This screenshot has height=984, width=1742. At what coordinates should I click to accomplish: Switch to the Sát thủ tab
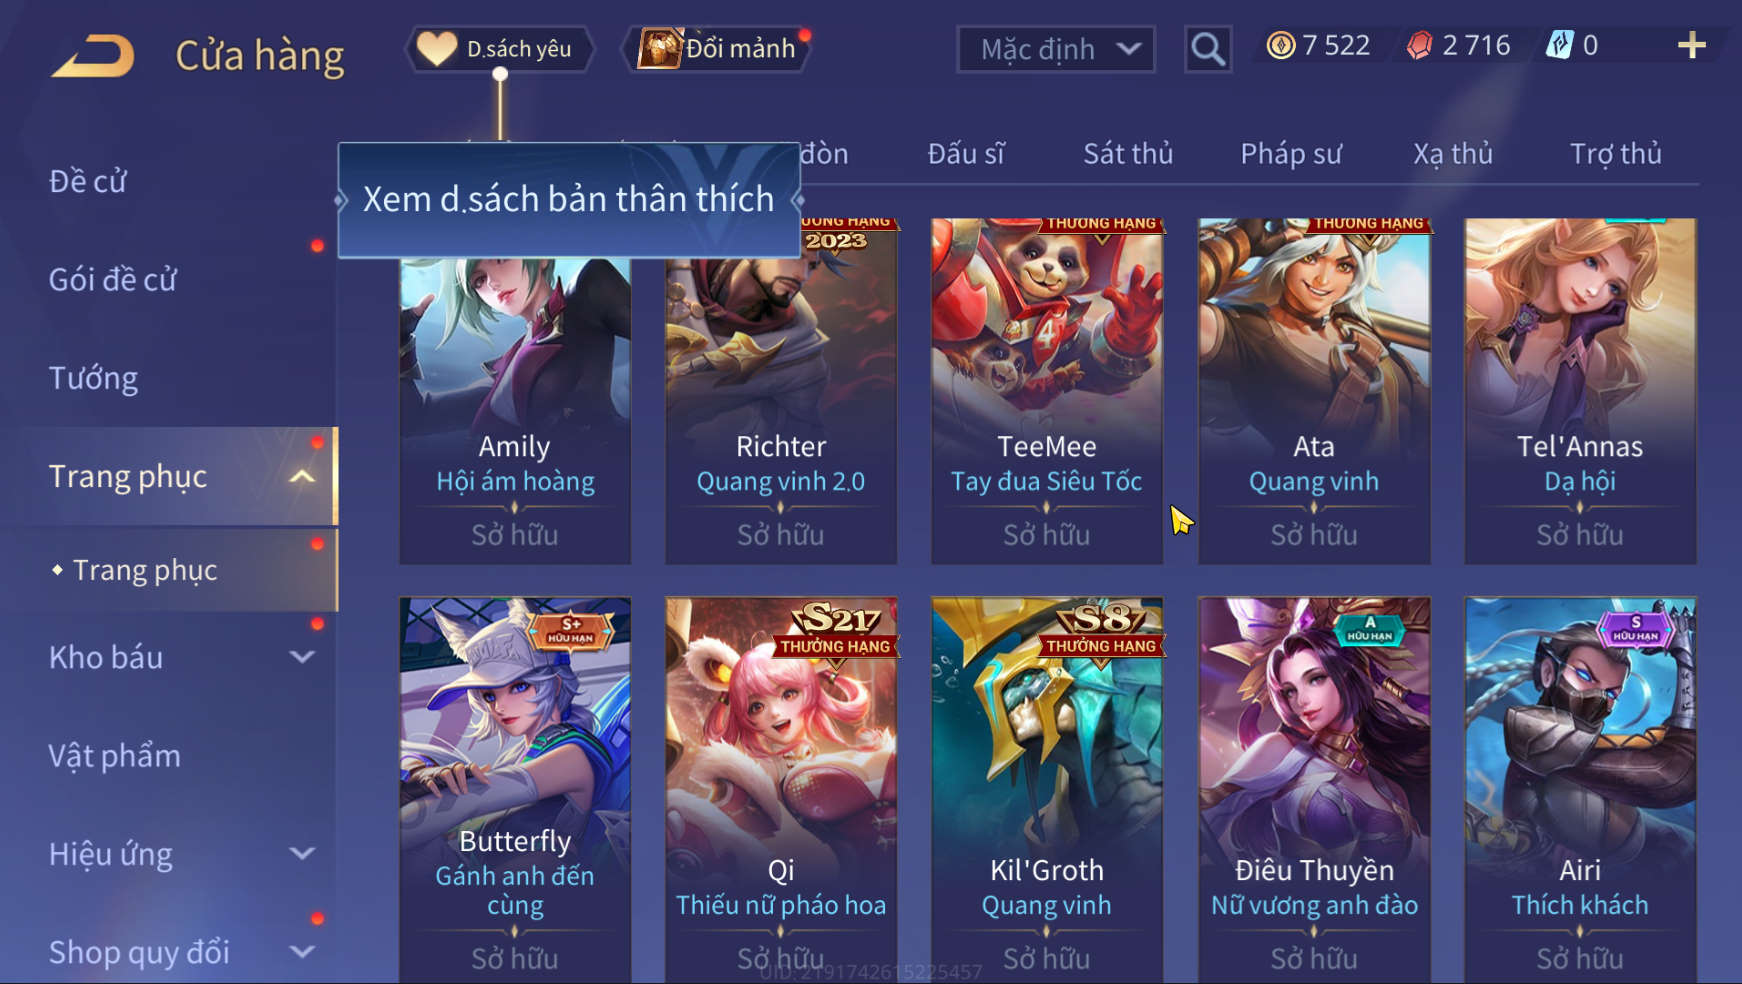point(1128,154)
